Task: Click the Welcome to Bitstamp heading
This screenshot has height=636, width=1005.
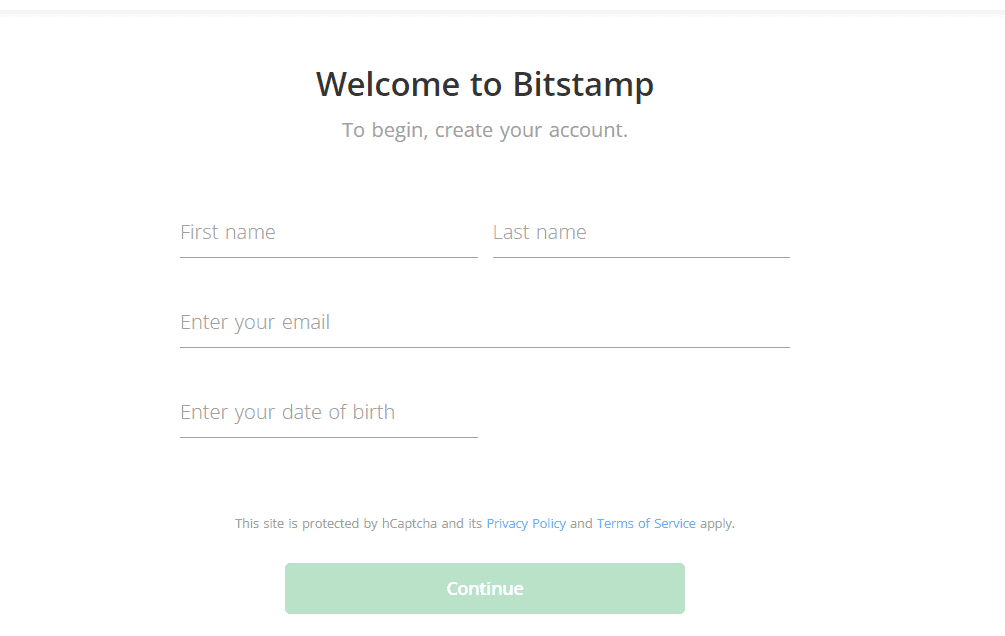Action: click(485, 84)
